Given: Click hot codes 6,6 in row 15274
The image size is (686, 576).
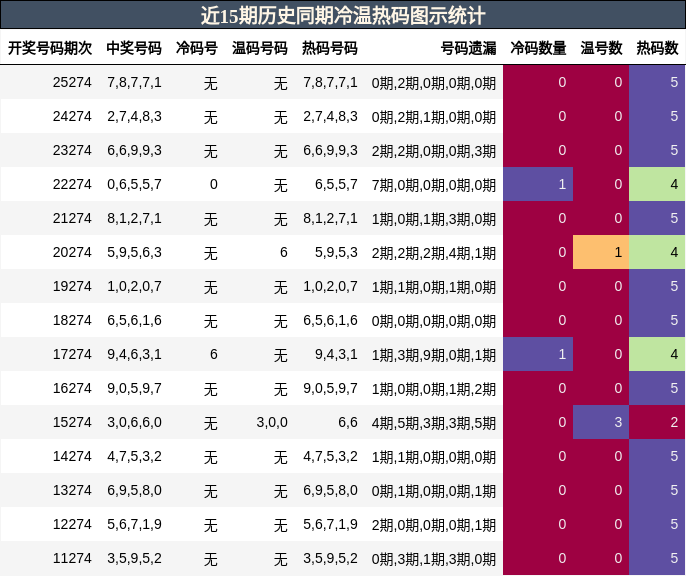Looking at the screenshot, I should [348, 422].
